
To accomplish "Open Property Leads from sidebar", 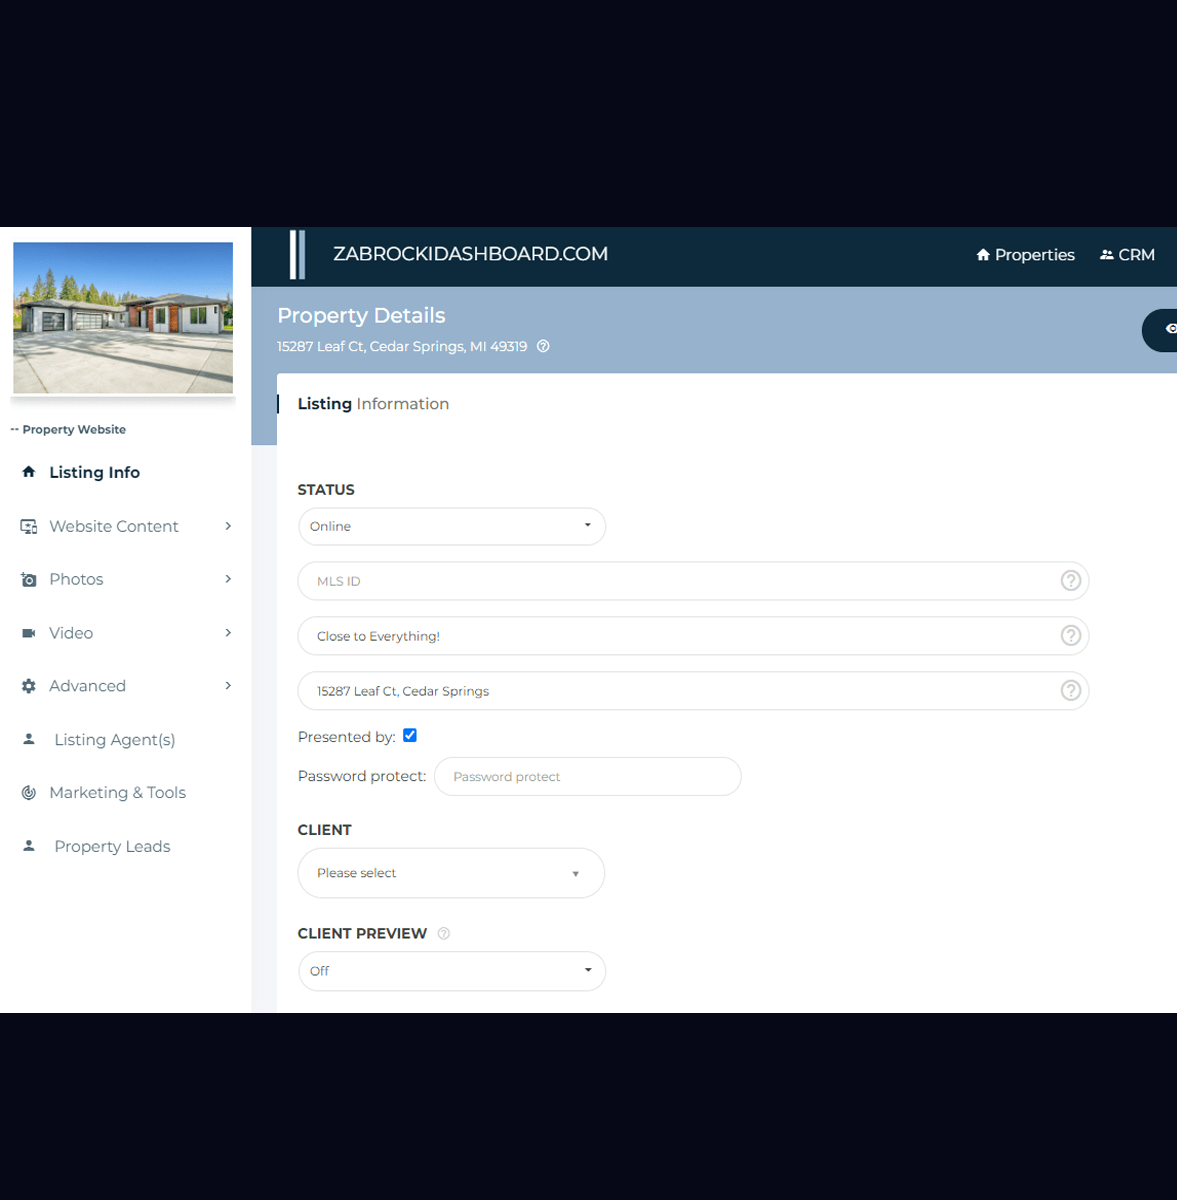I will tap(112, 847).
